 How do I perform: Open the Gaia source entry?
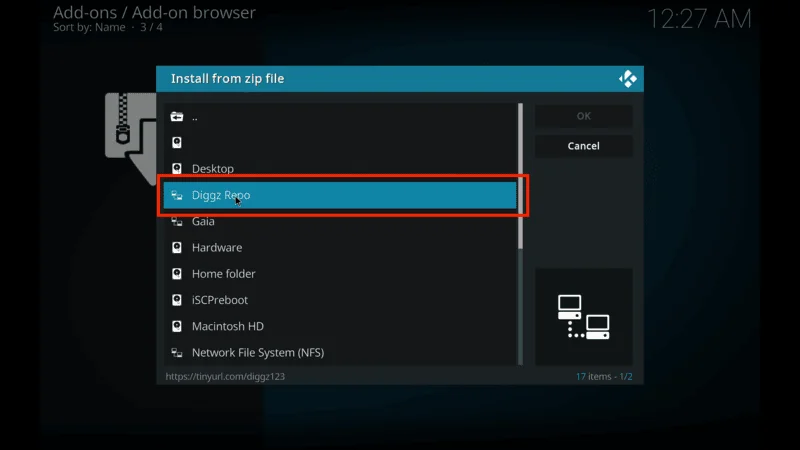point(340,222)
